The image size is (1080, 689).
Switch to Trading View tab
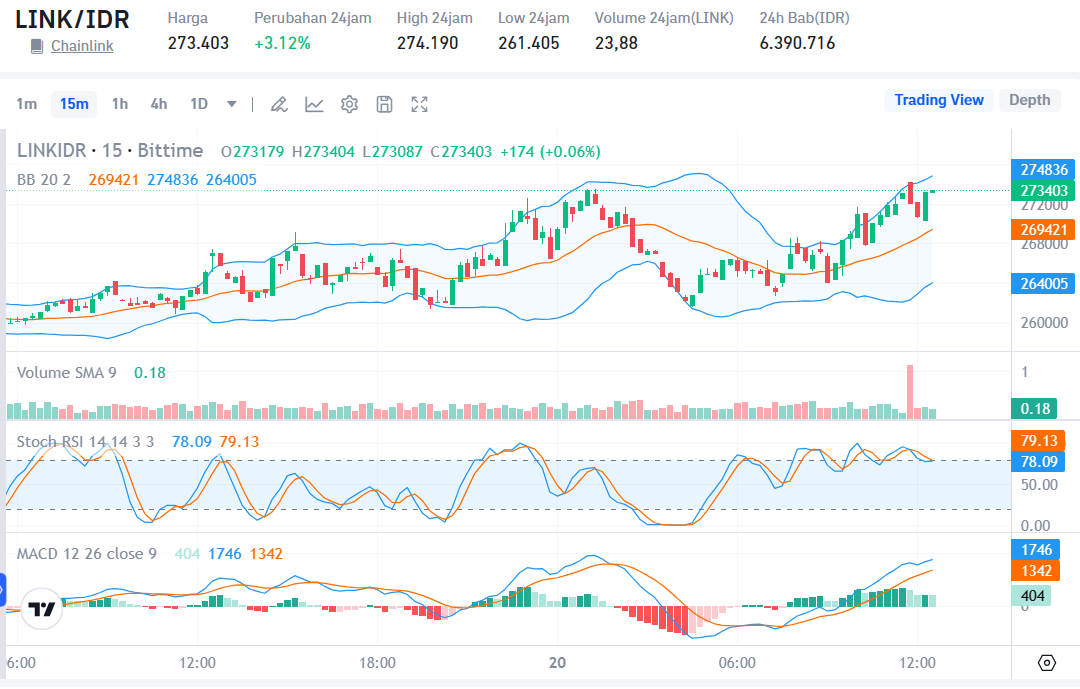(x=939, y=100)
